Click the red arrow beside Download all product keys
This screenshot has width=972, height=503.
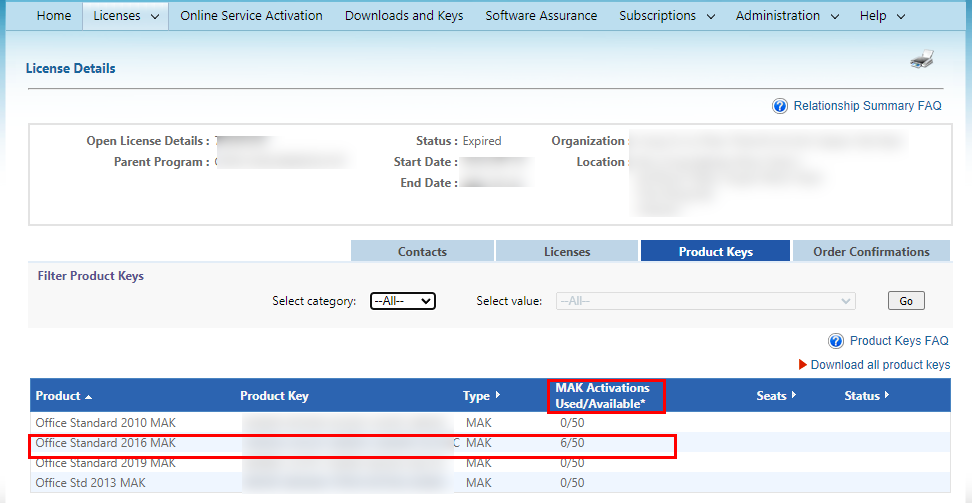803,365
